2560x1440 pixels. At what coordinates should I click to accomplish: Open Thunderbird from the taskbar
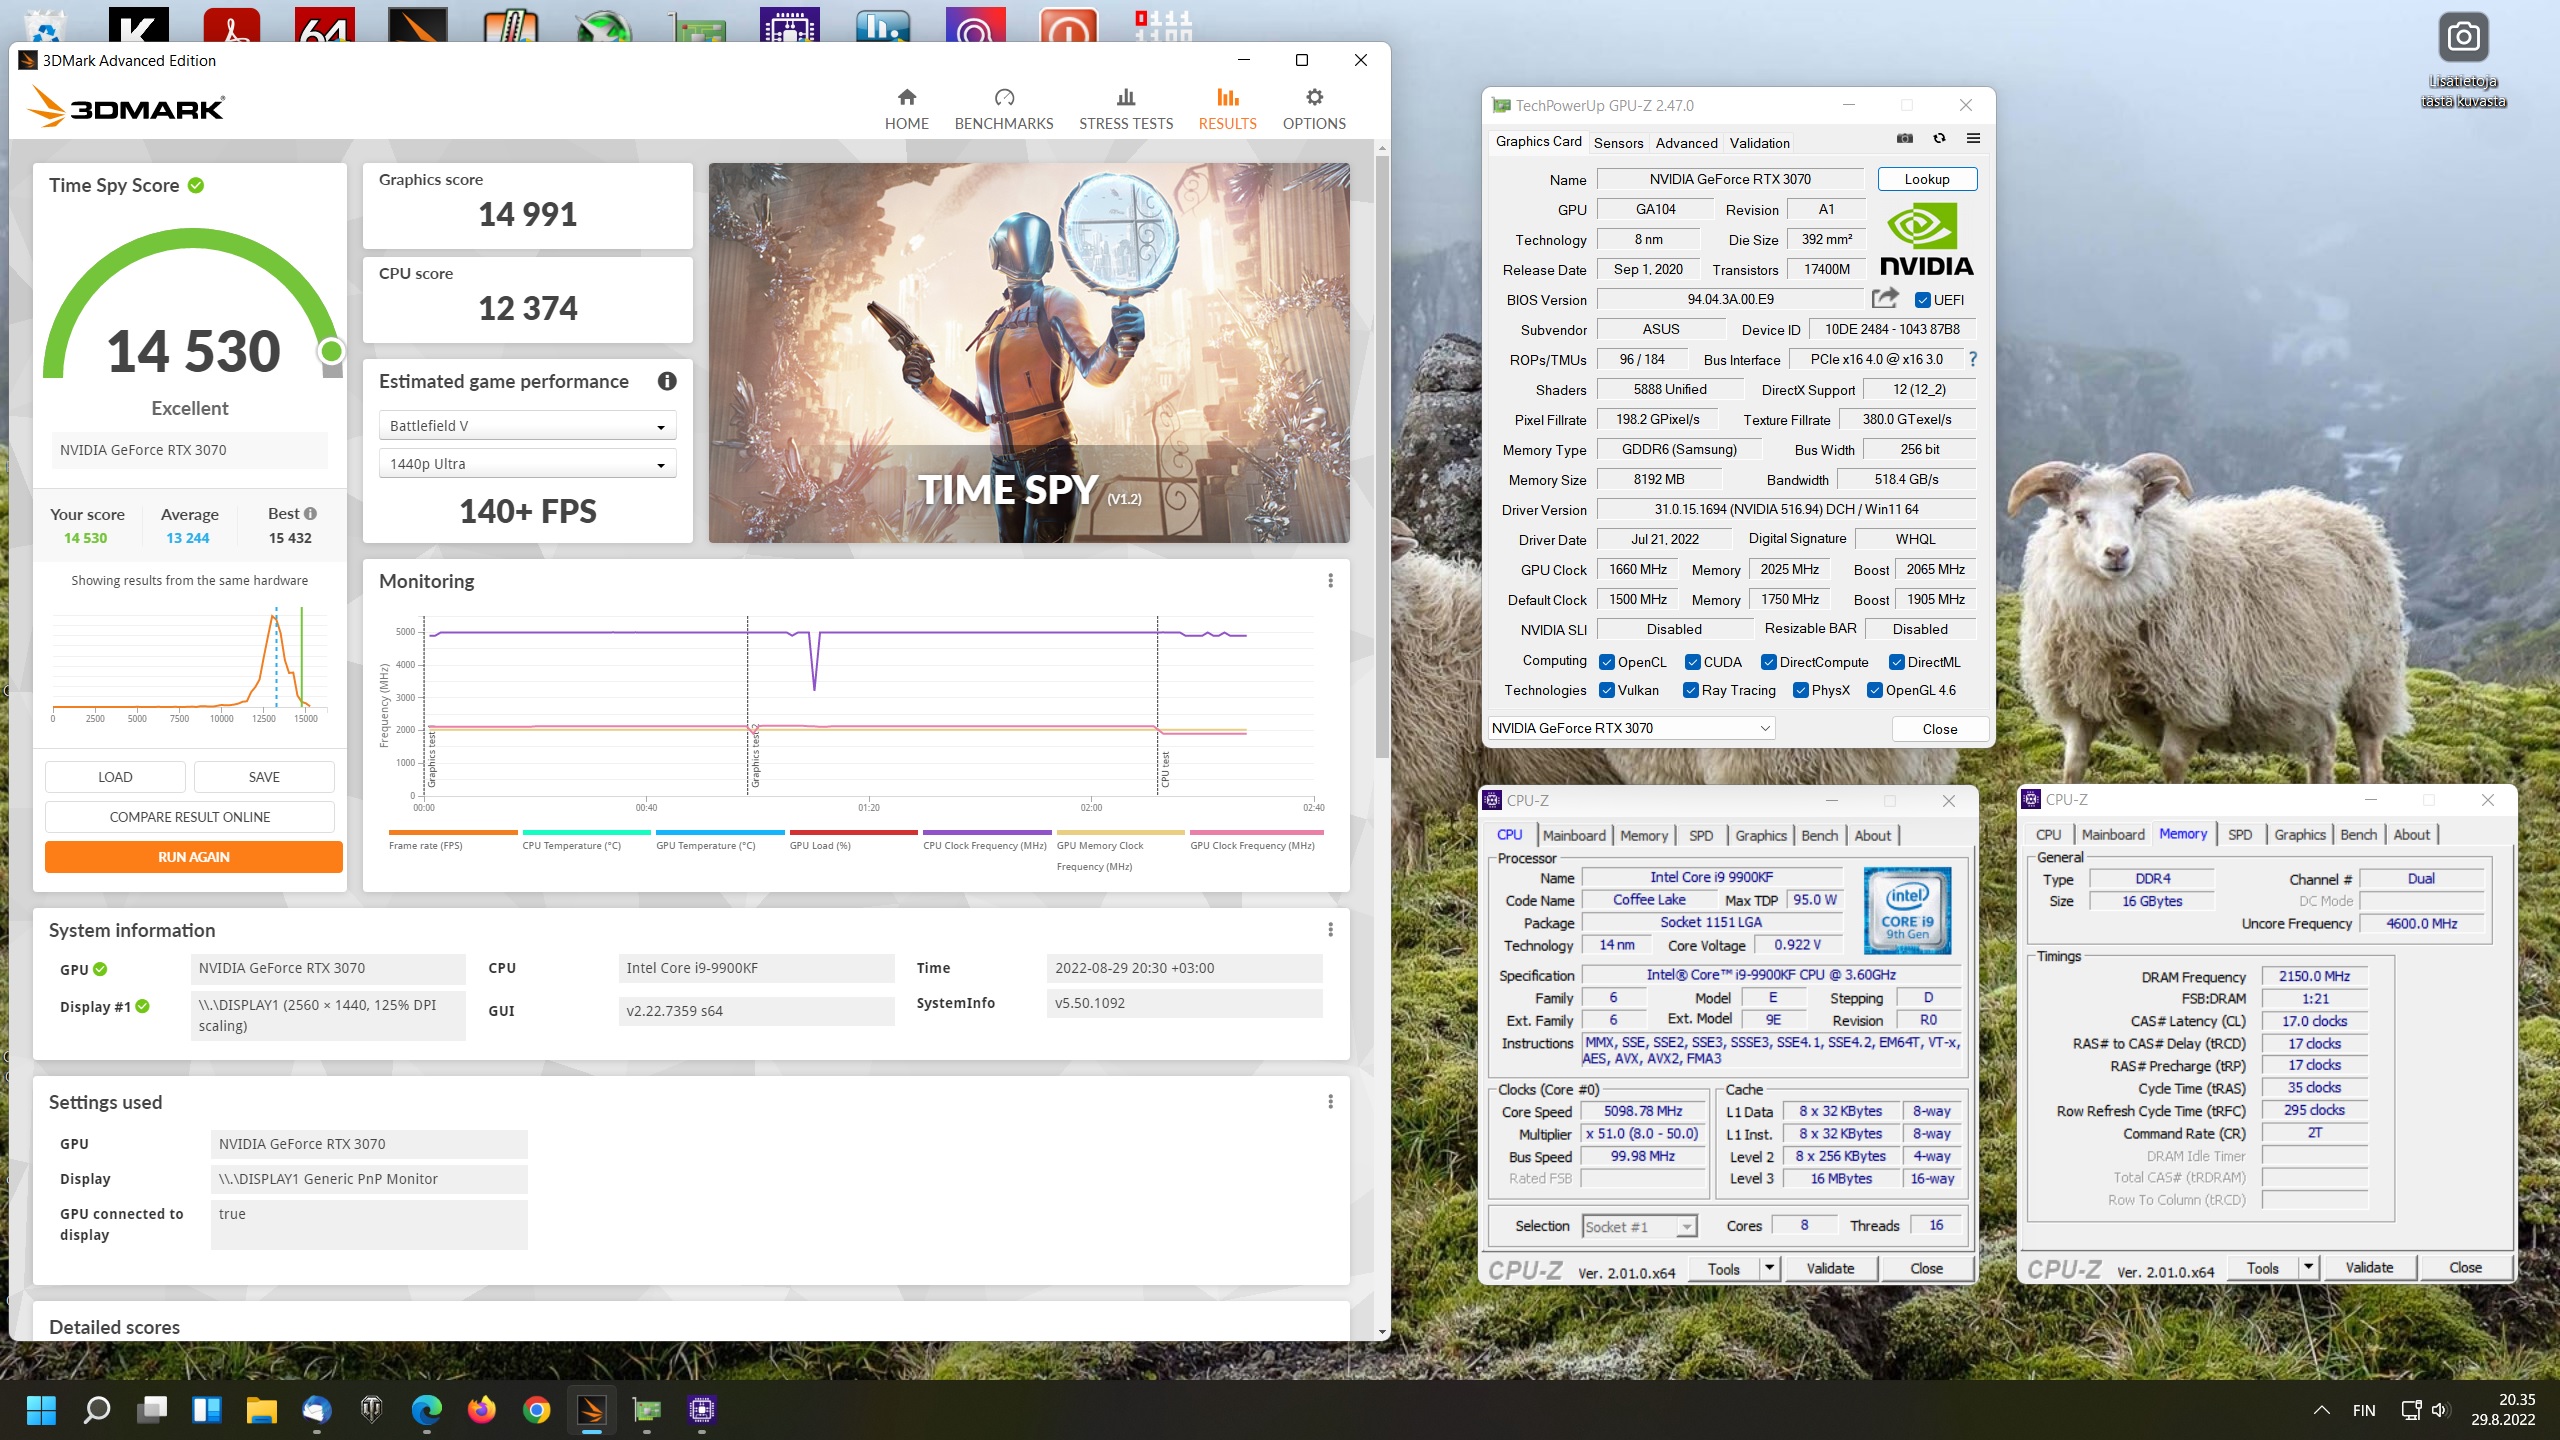pos(317,1410)
